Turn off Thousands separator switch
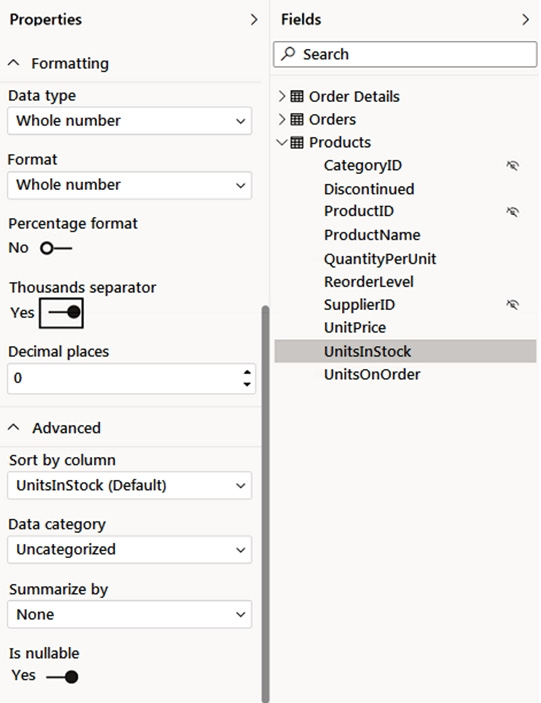The image size is (541, 703). point(61,313)
